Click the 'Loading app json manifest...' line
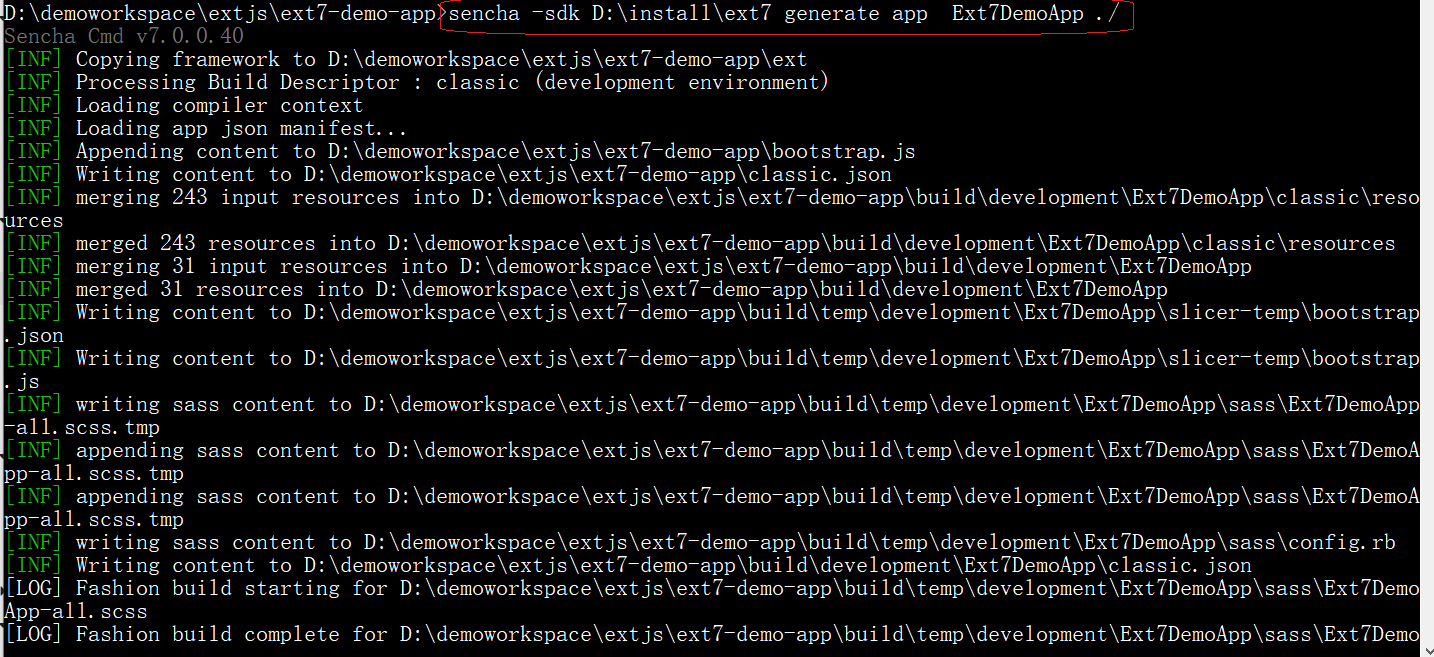 [x=206, y=129]
